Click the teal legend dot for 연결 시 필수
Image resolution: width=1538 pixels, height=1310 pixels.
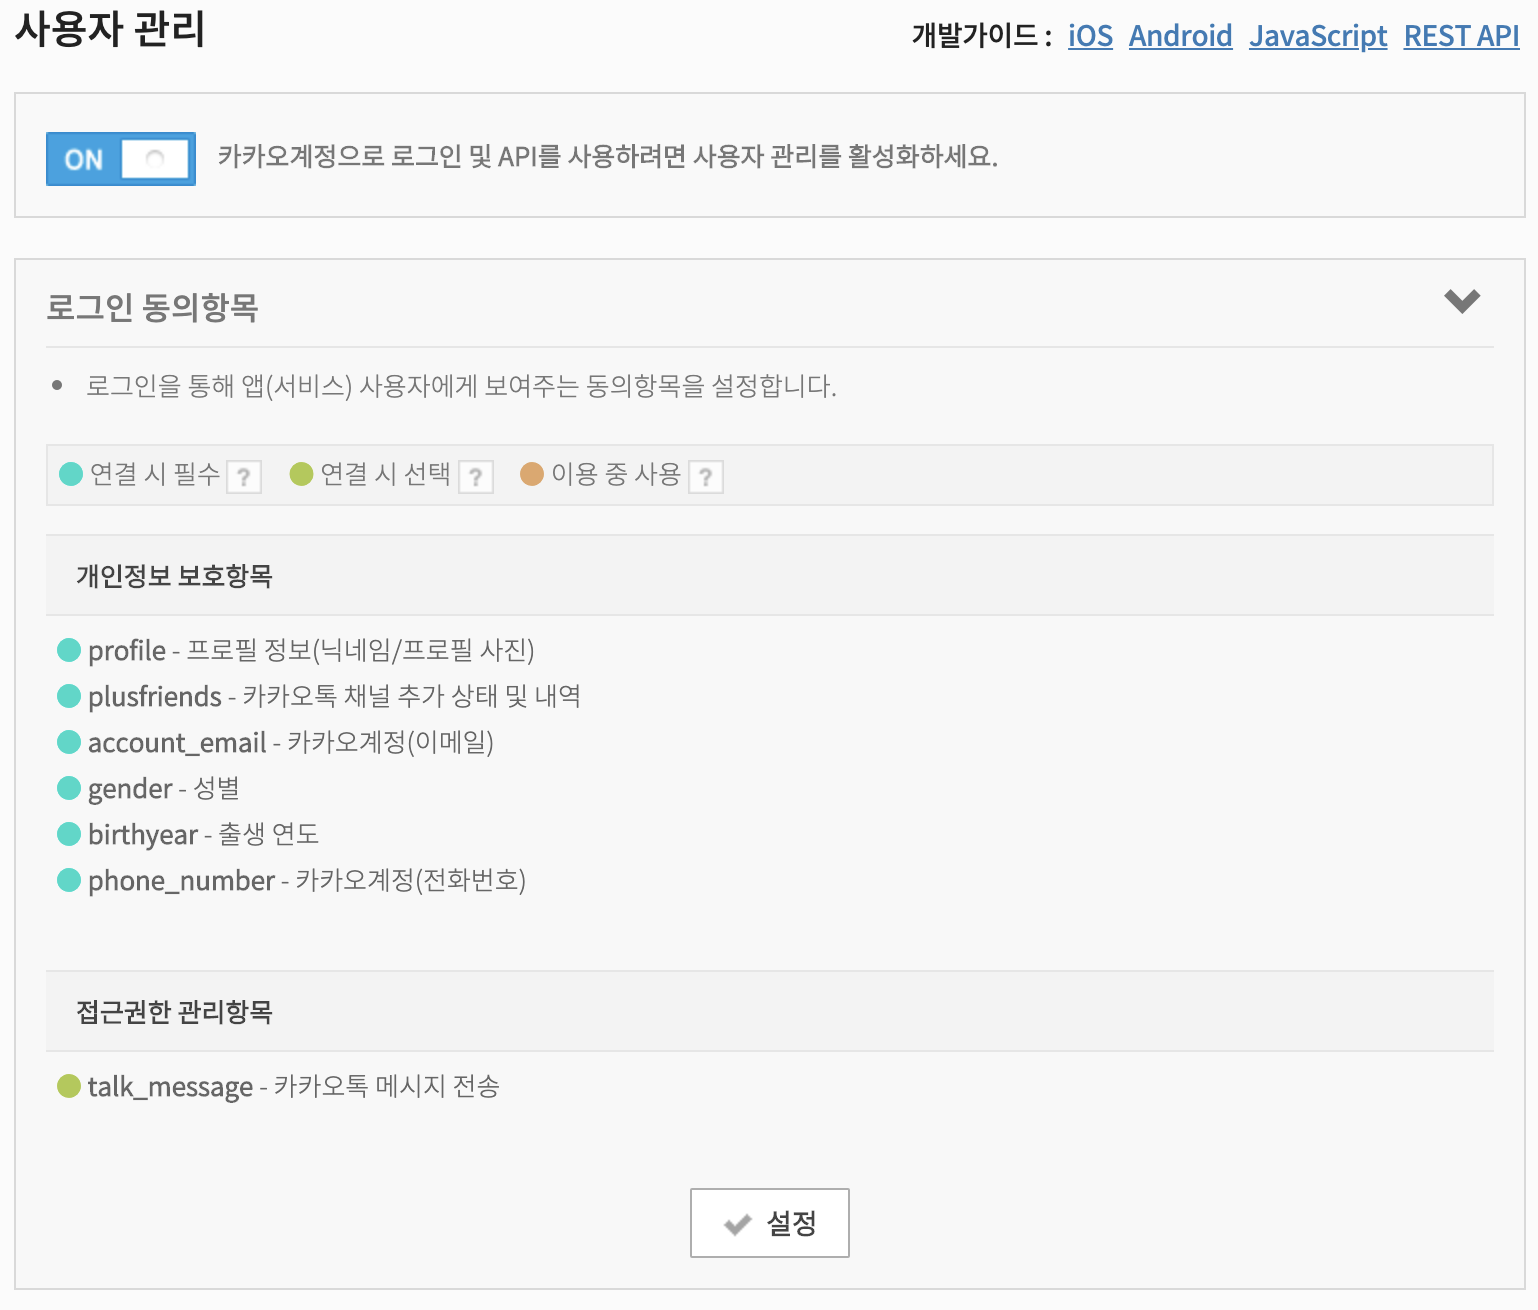69,475
